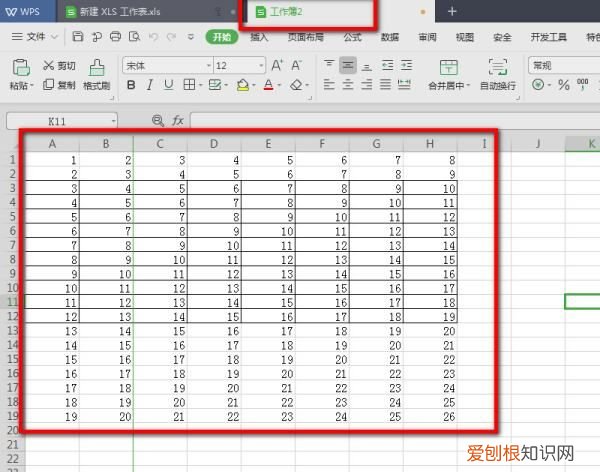Open the 页面布局 Page Layout tab

(x=306, y=37)
